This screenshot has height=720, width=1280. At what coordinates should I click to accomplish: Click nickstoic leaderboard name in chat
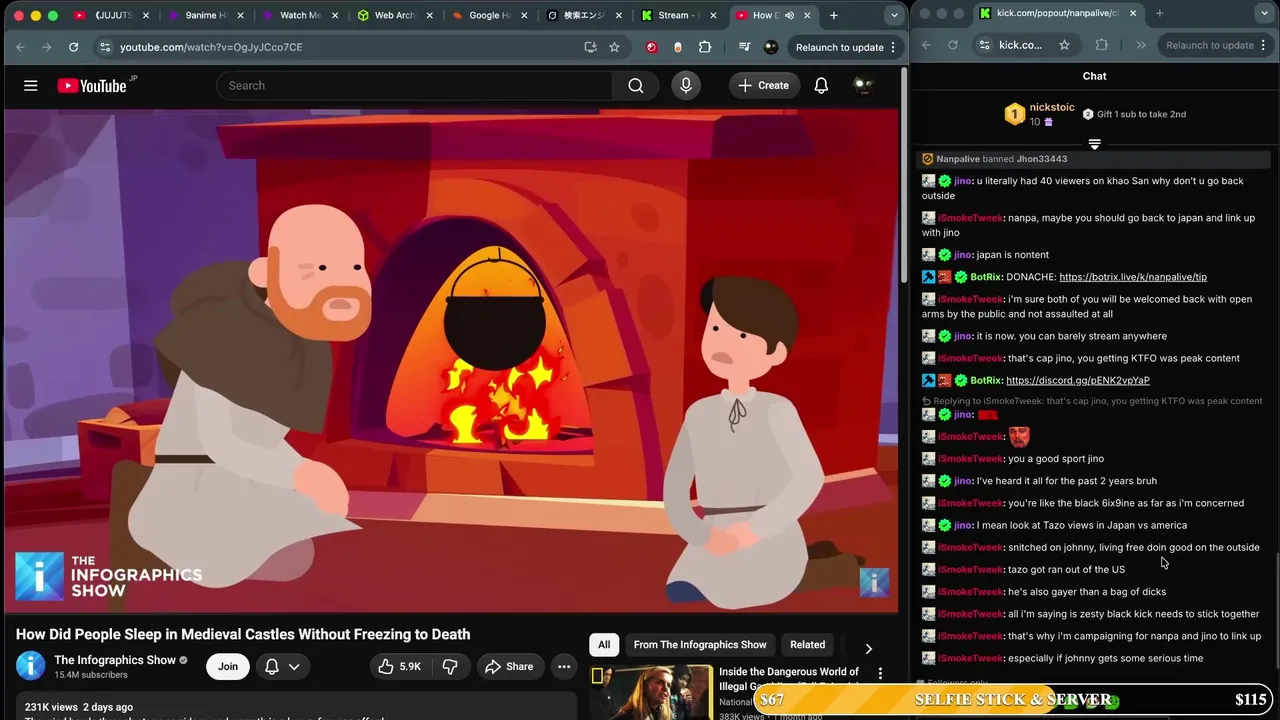tap(1052, 107)
